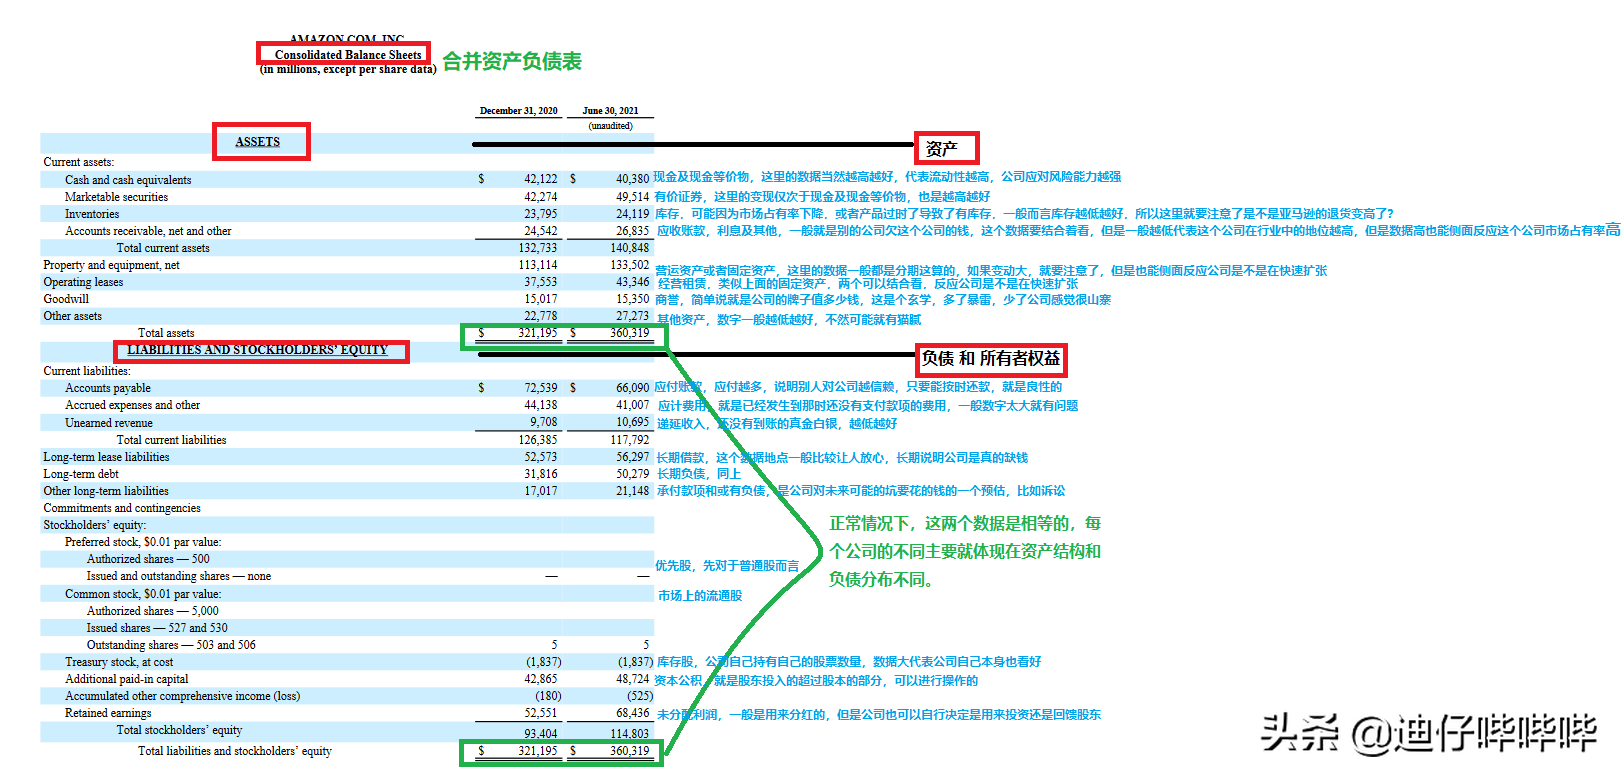Select Accumulated other comprehensive income (loss) label
This screenshot has height=777, width=1621.
(182, 696)
